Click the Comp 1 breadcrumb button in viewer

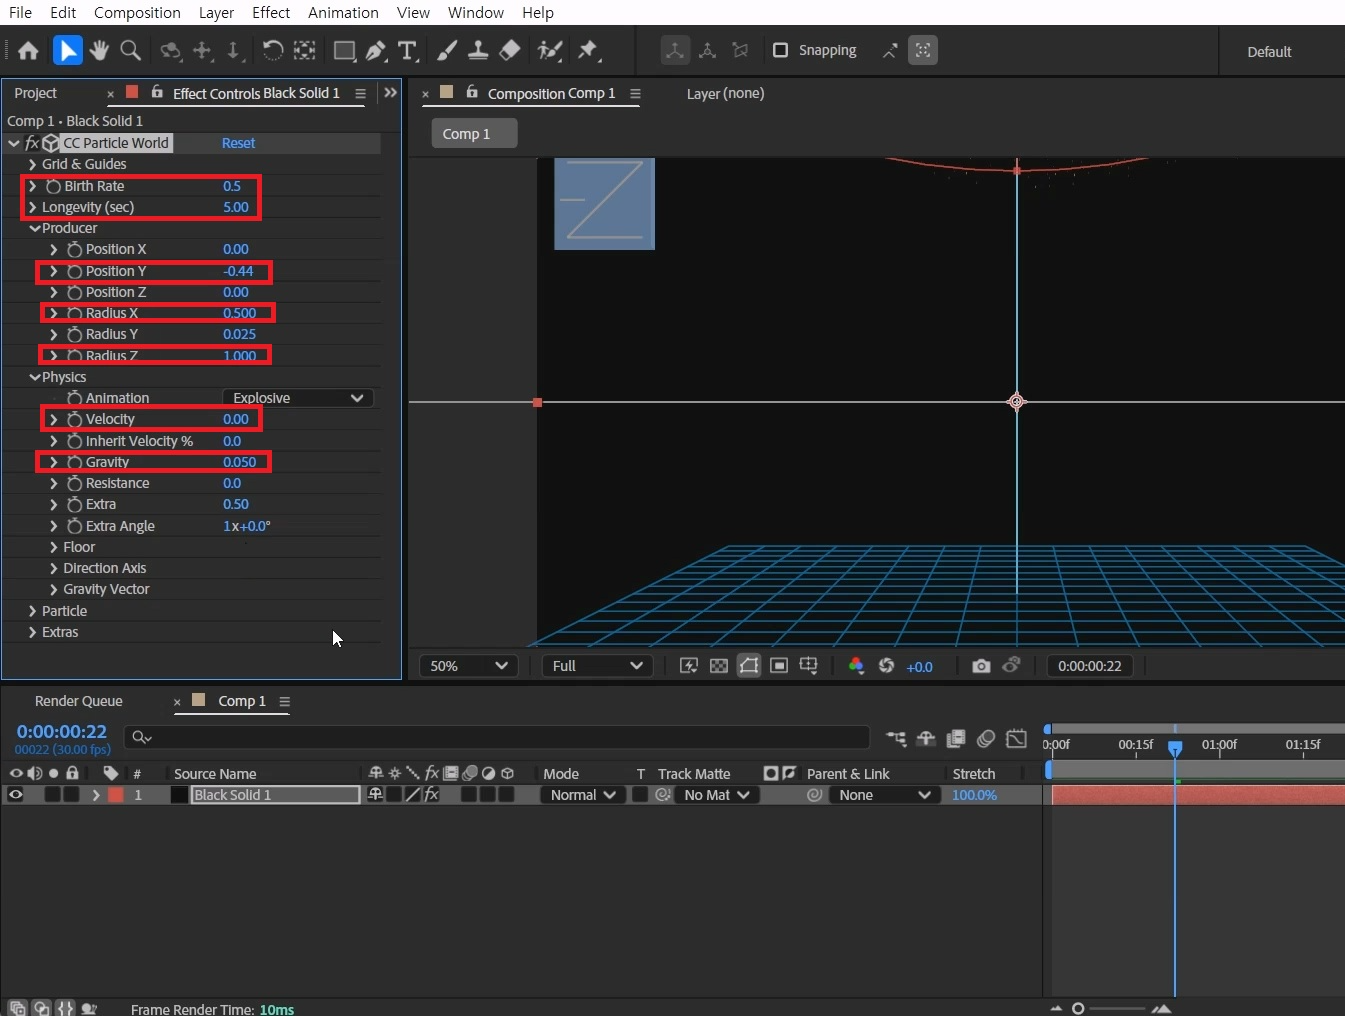coord(474,134)
